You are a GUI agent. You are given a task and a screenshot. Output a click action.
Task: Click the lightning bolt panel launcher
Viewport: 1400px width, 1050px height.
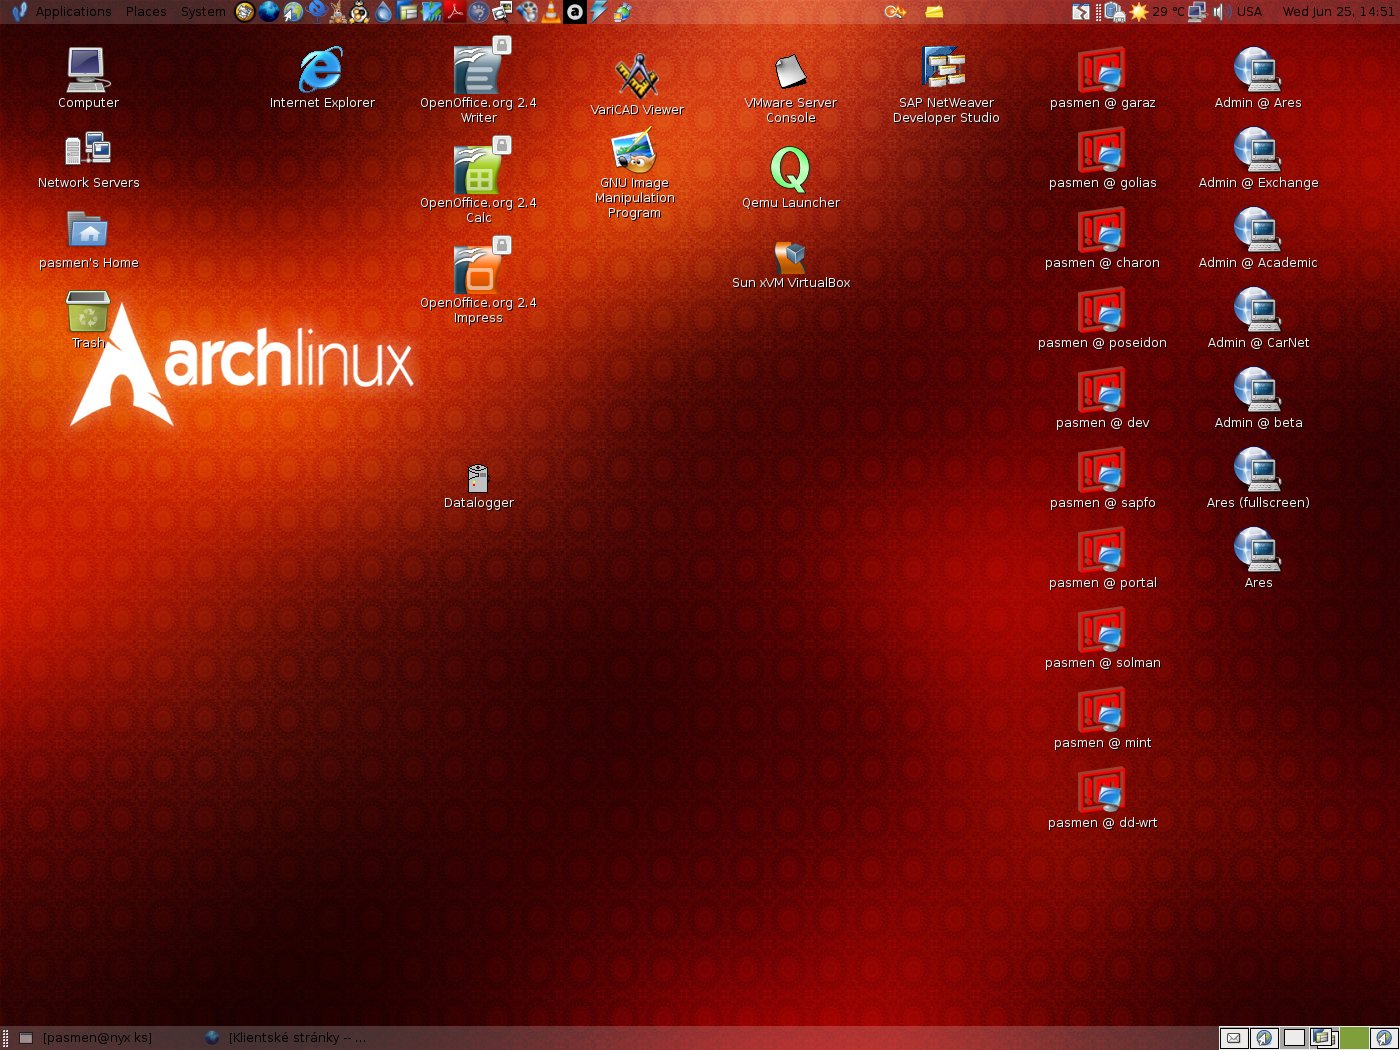(598, 12)
